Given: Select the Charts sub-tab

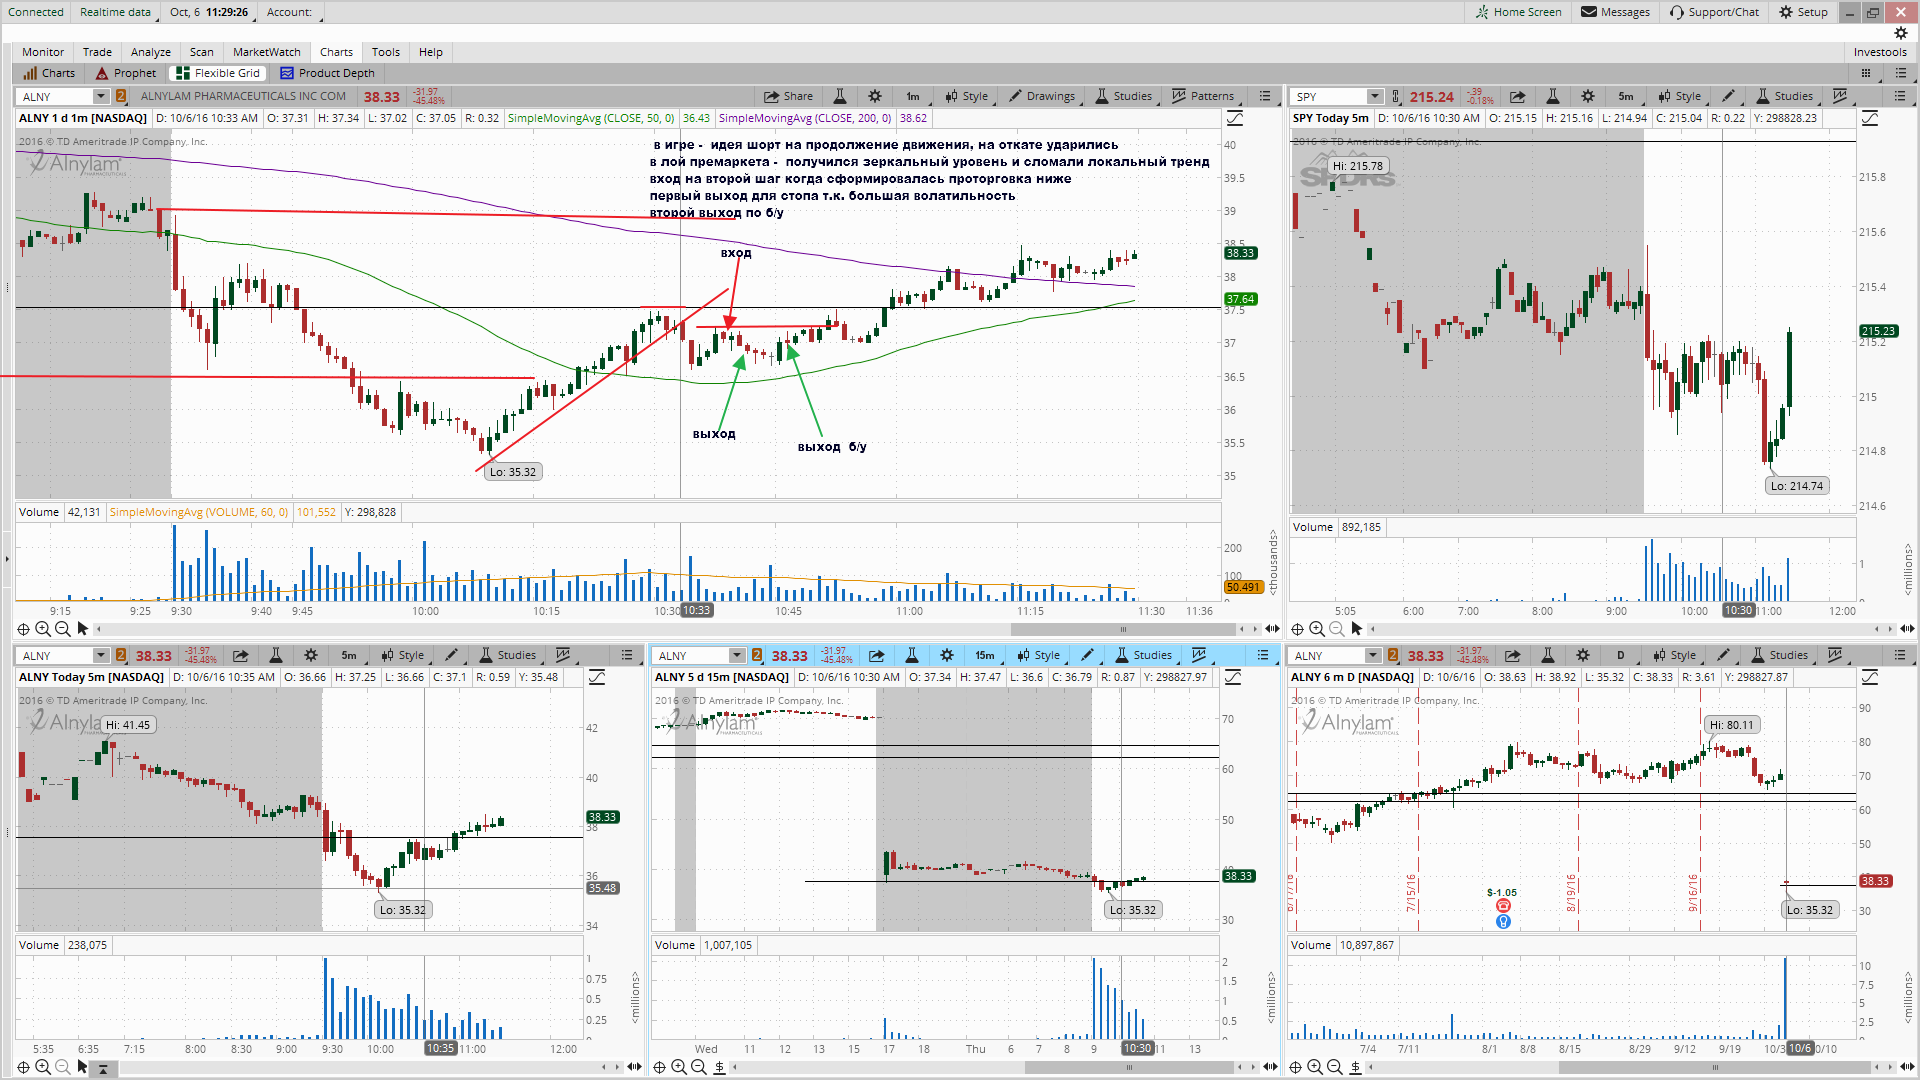Looking at the screenshot, I should (49, 73).
